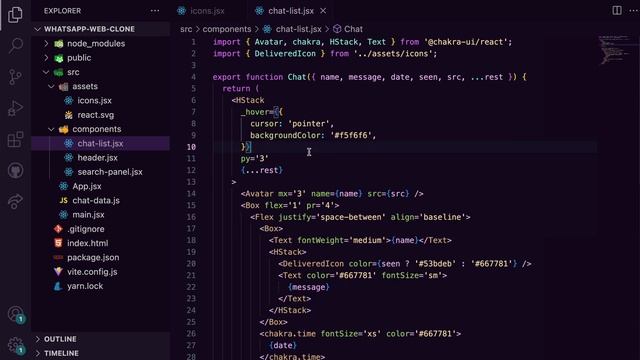Viewport: 640px width, 360px height.
Task: Click the DeliveredIcon import name
Action: (x=285, y=54)
